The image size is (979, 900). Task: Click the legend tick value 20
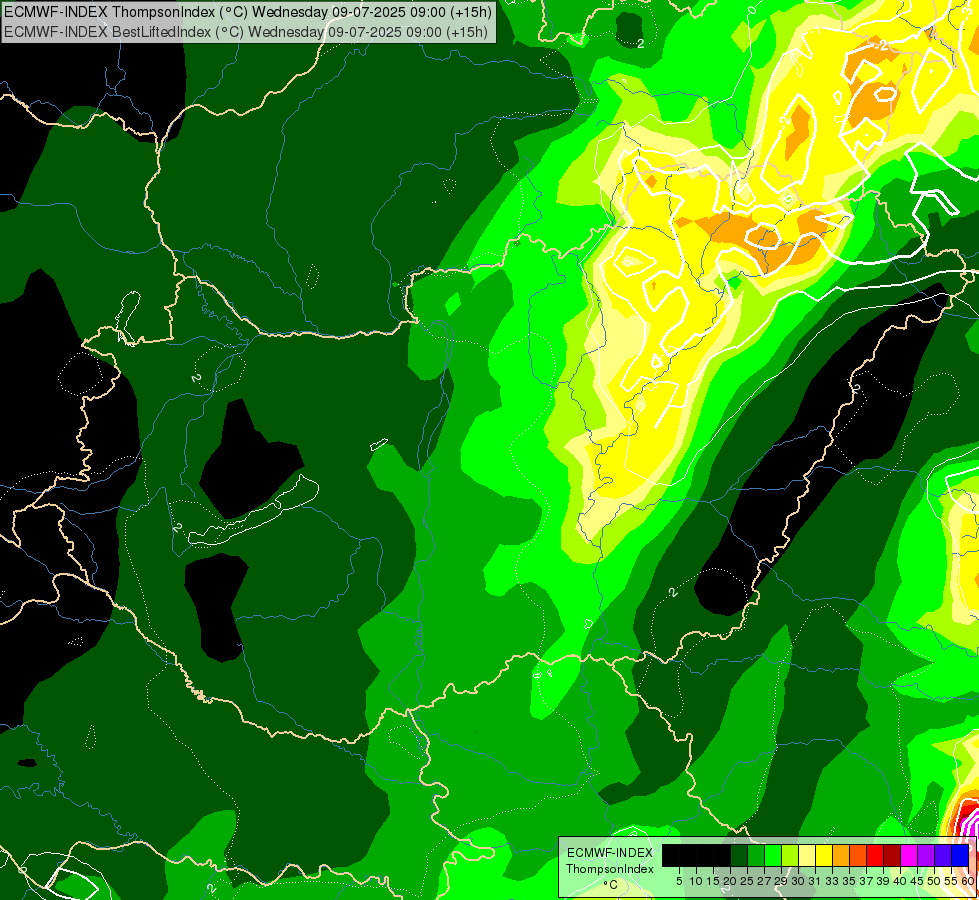click(730, 881)
